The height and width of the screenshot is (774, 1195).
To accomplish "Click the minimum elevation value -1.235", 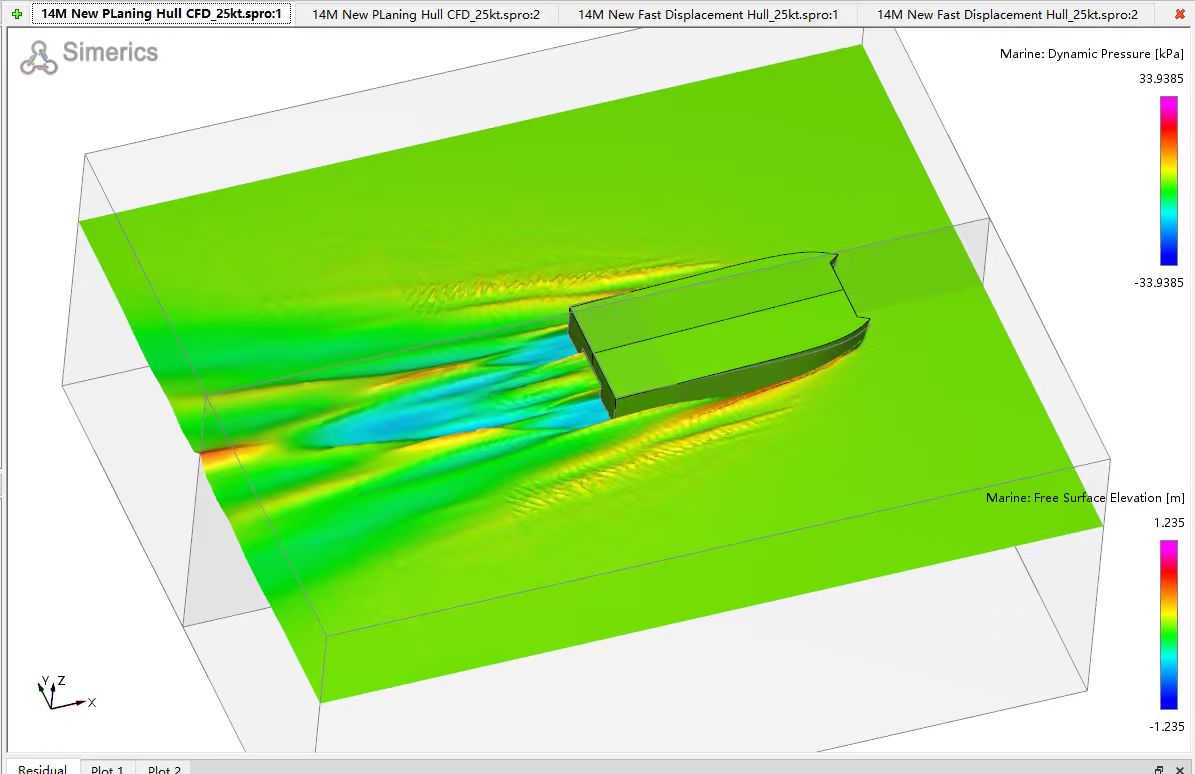I will click(x=1166, y=727).
